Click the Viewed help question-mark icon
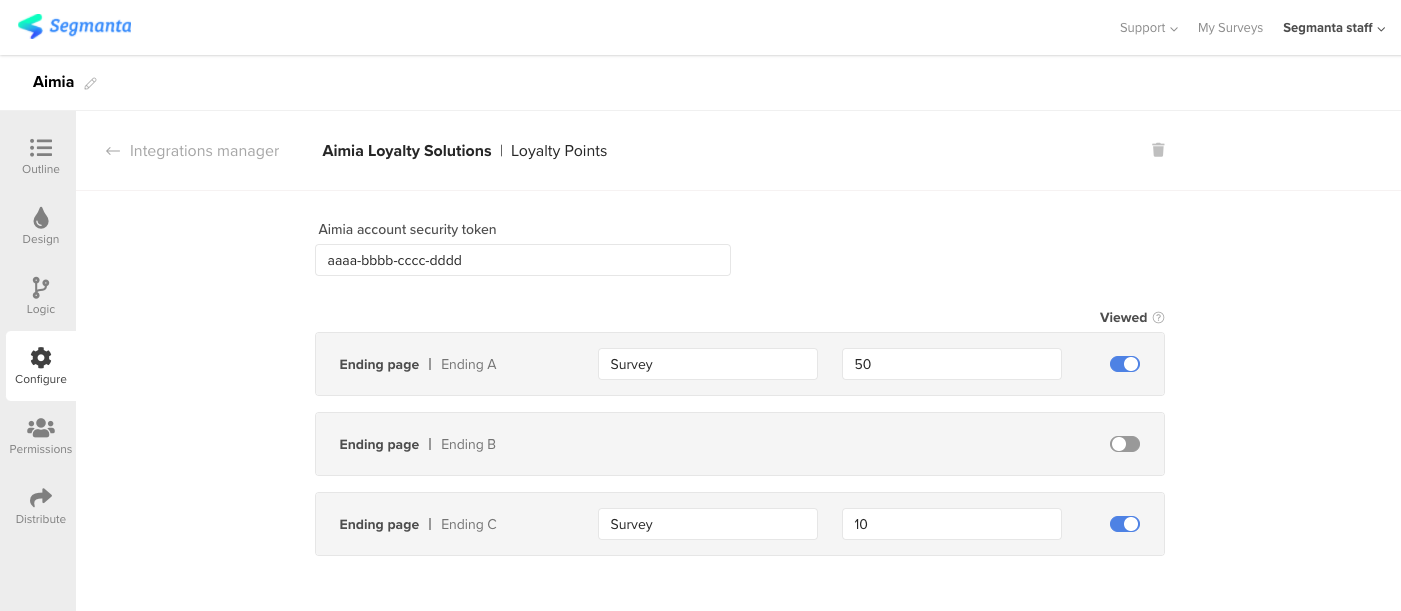Image resolution: width=1401 pixels, height=611 pixels. [1158, 318]
